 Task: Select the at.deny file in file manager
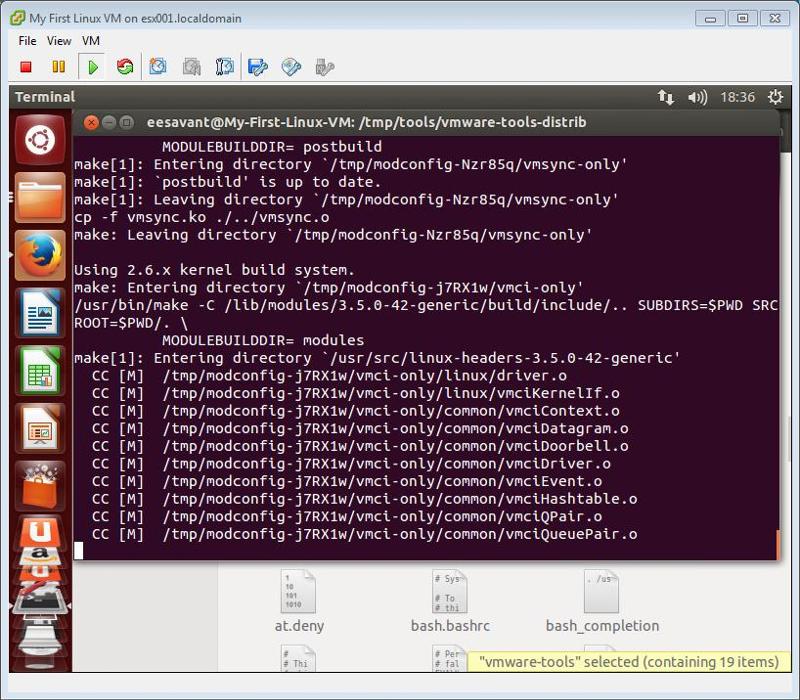click(299, 601)
